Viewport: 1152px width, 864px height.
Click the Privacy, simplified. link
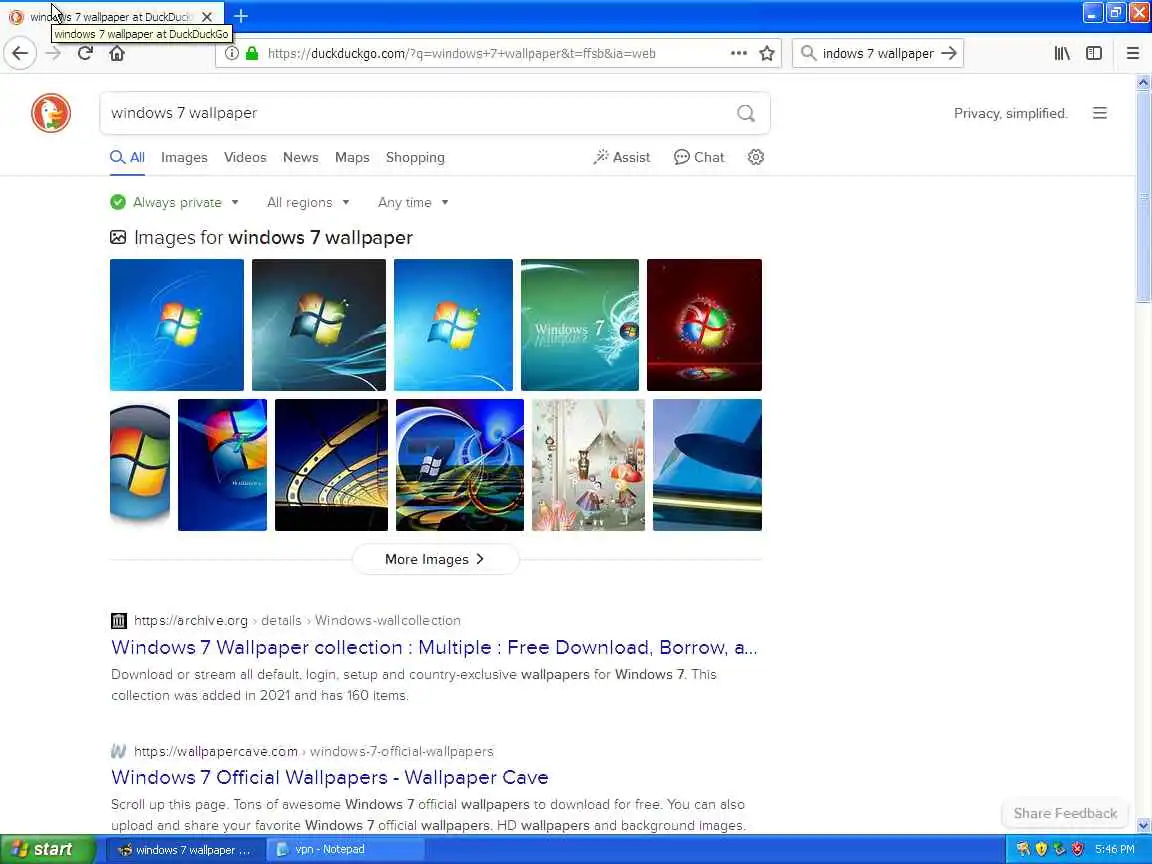(1010, 113)
